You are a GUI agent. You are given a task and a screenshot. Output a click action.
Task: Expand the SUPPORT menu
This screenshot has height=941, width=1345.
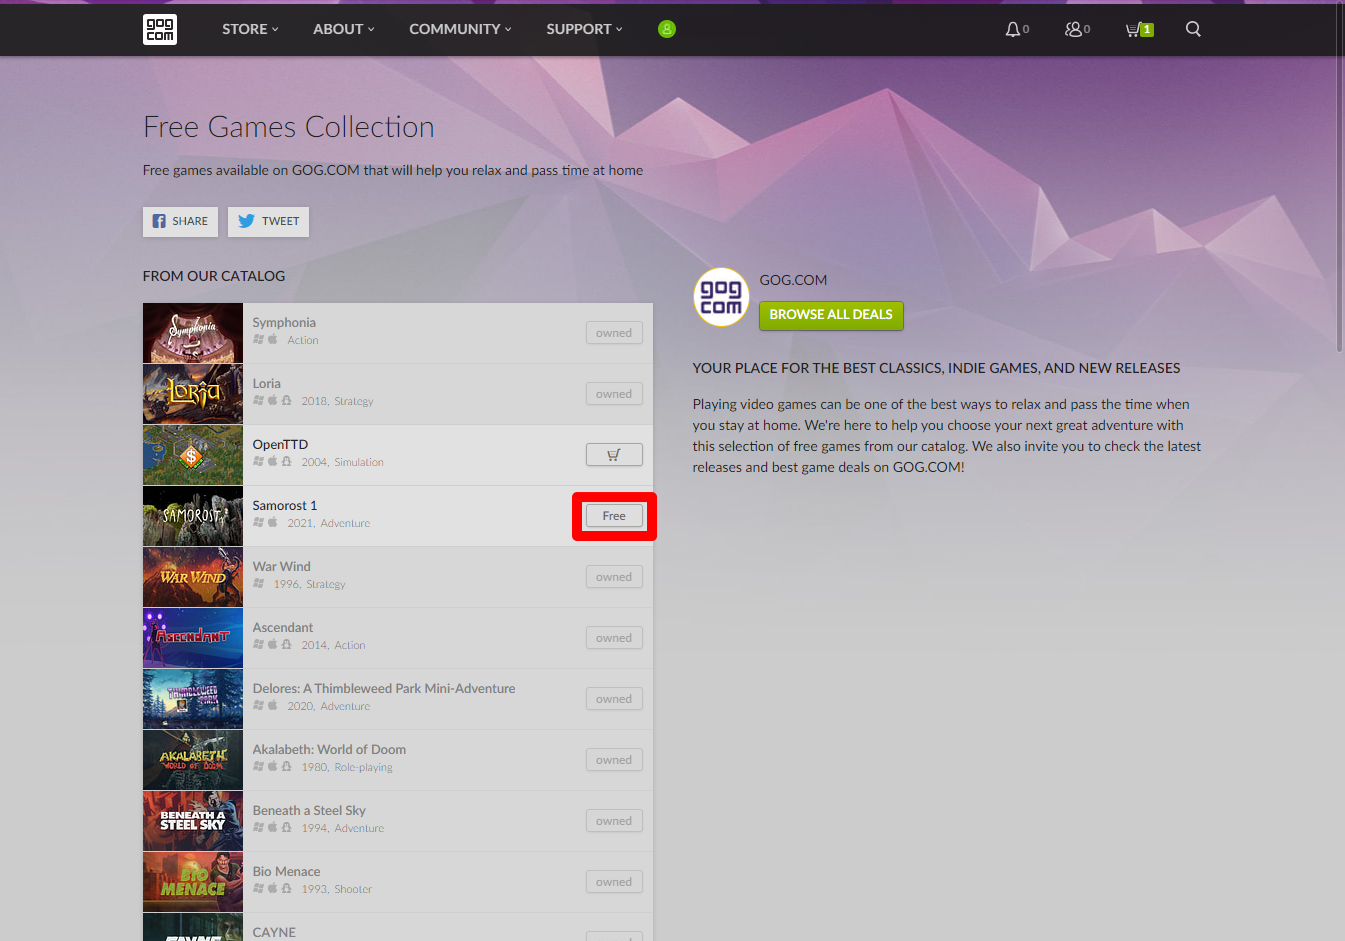pos(584,29)
